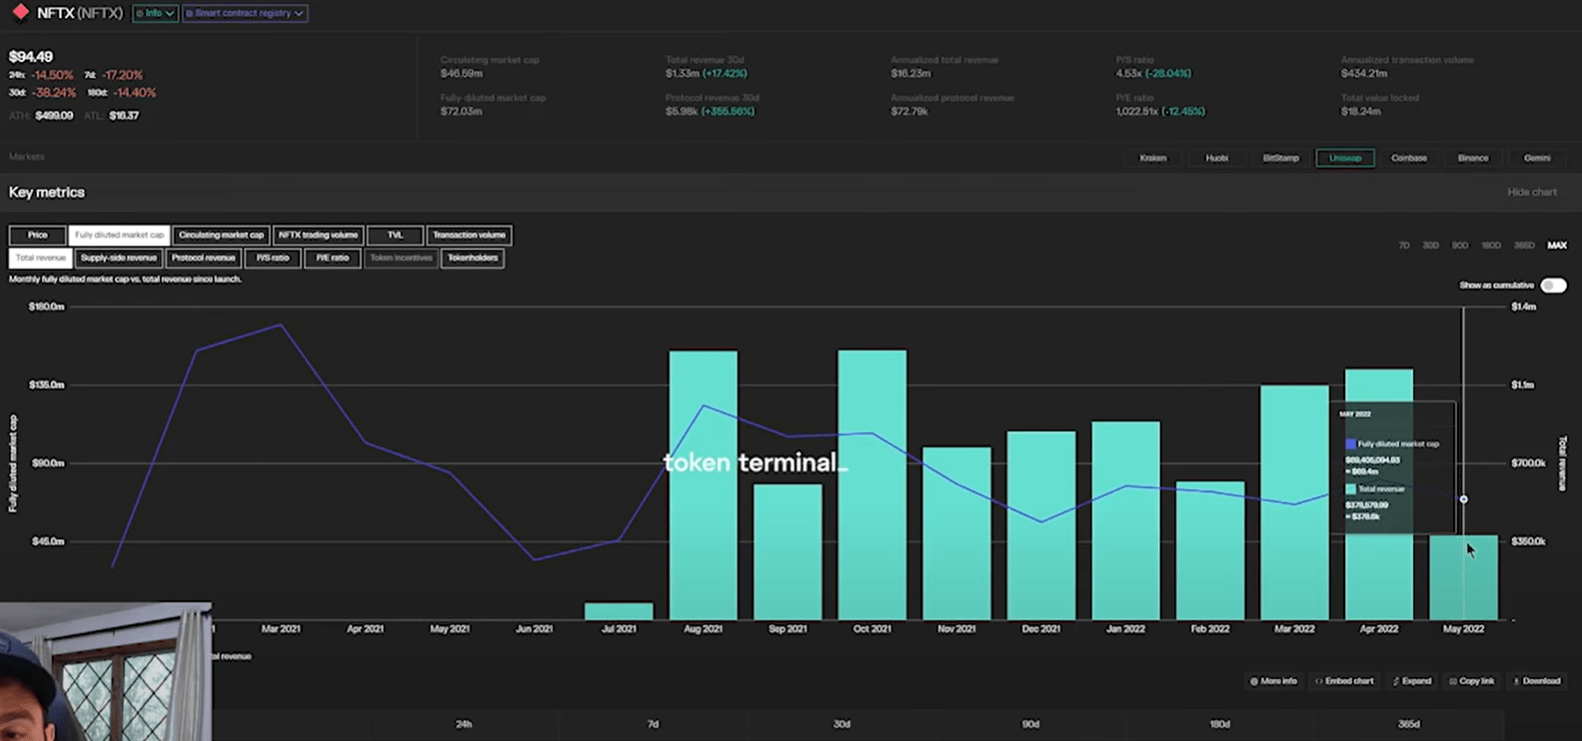The image size is (1582, 741).
Task: Toggle the Circulating market cap metric
Action: (x=221, y=235)
